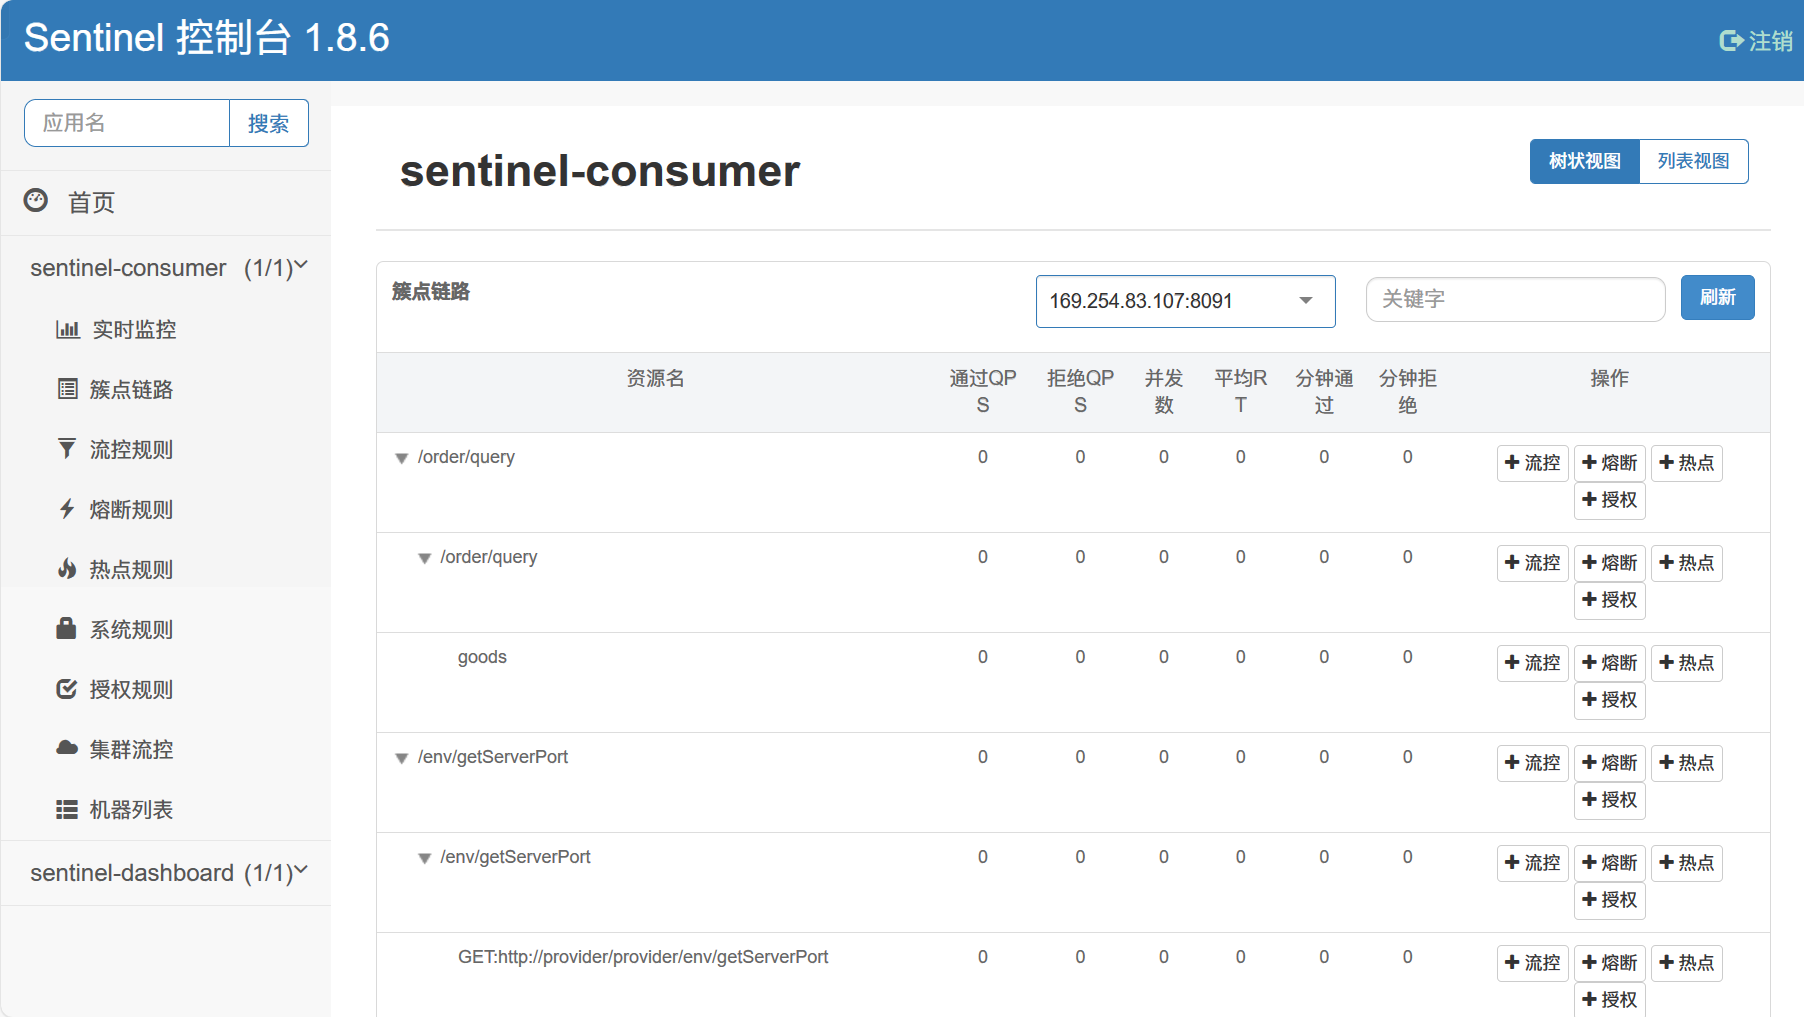Click the check-square icon for 授权规则
The image size is (1804, 1017).
click(67, 689)
